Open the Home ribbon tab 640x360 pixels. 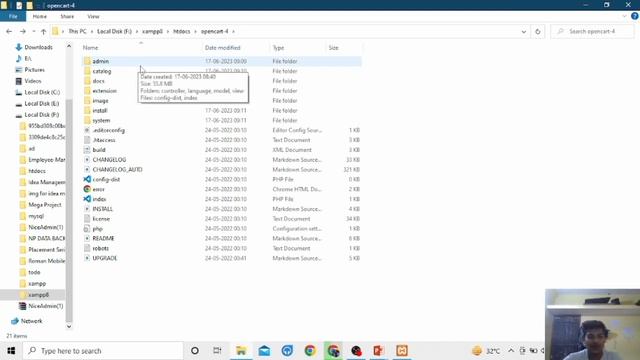[40, 16]
